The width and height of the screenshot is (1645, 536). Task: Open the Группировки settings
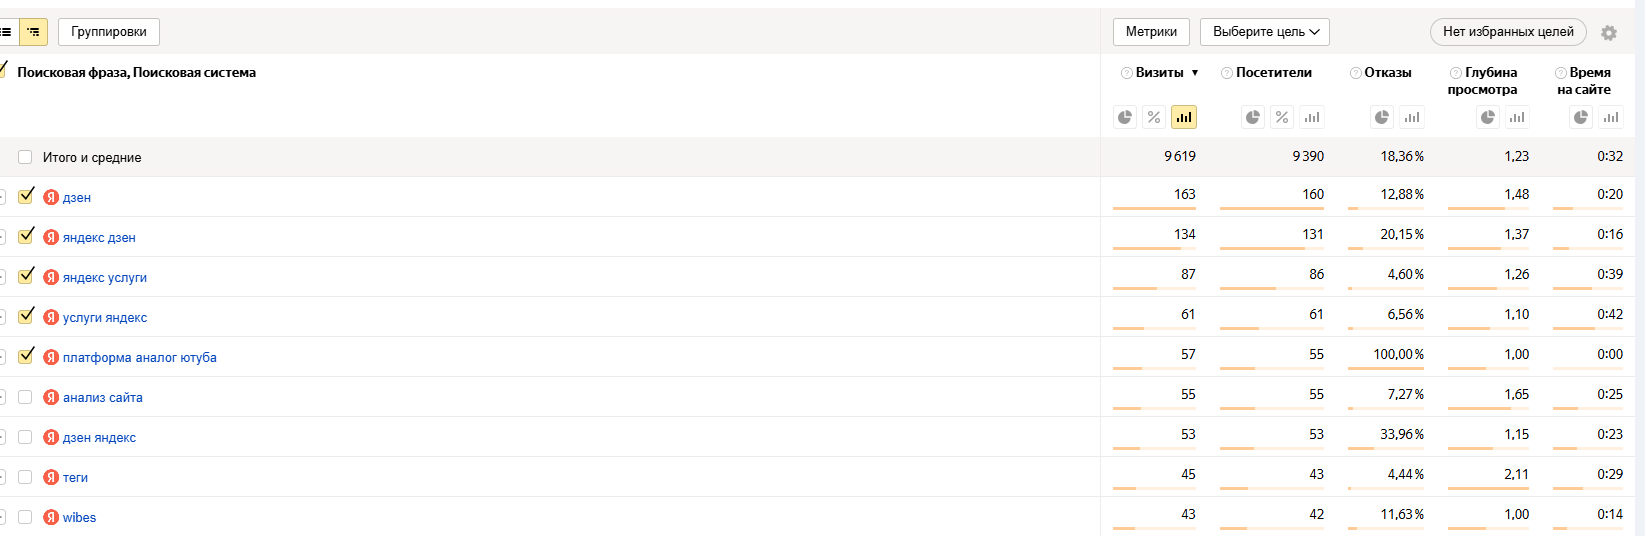pyautogui.click(x=109, y=32)
